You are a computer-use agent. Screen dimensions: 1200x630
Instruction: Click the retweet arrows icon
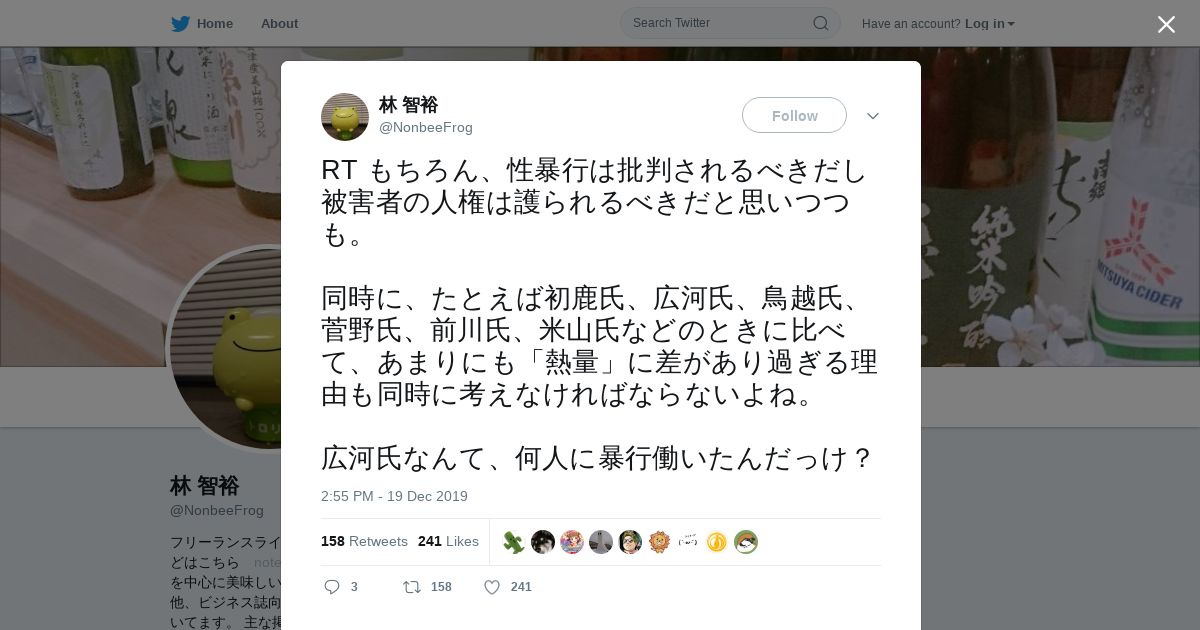click(411, 587)
